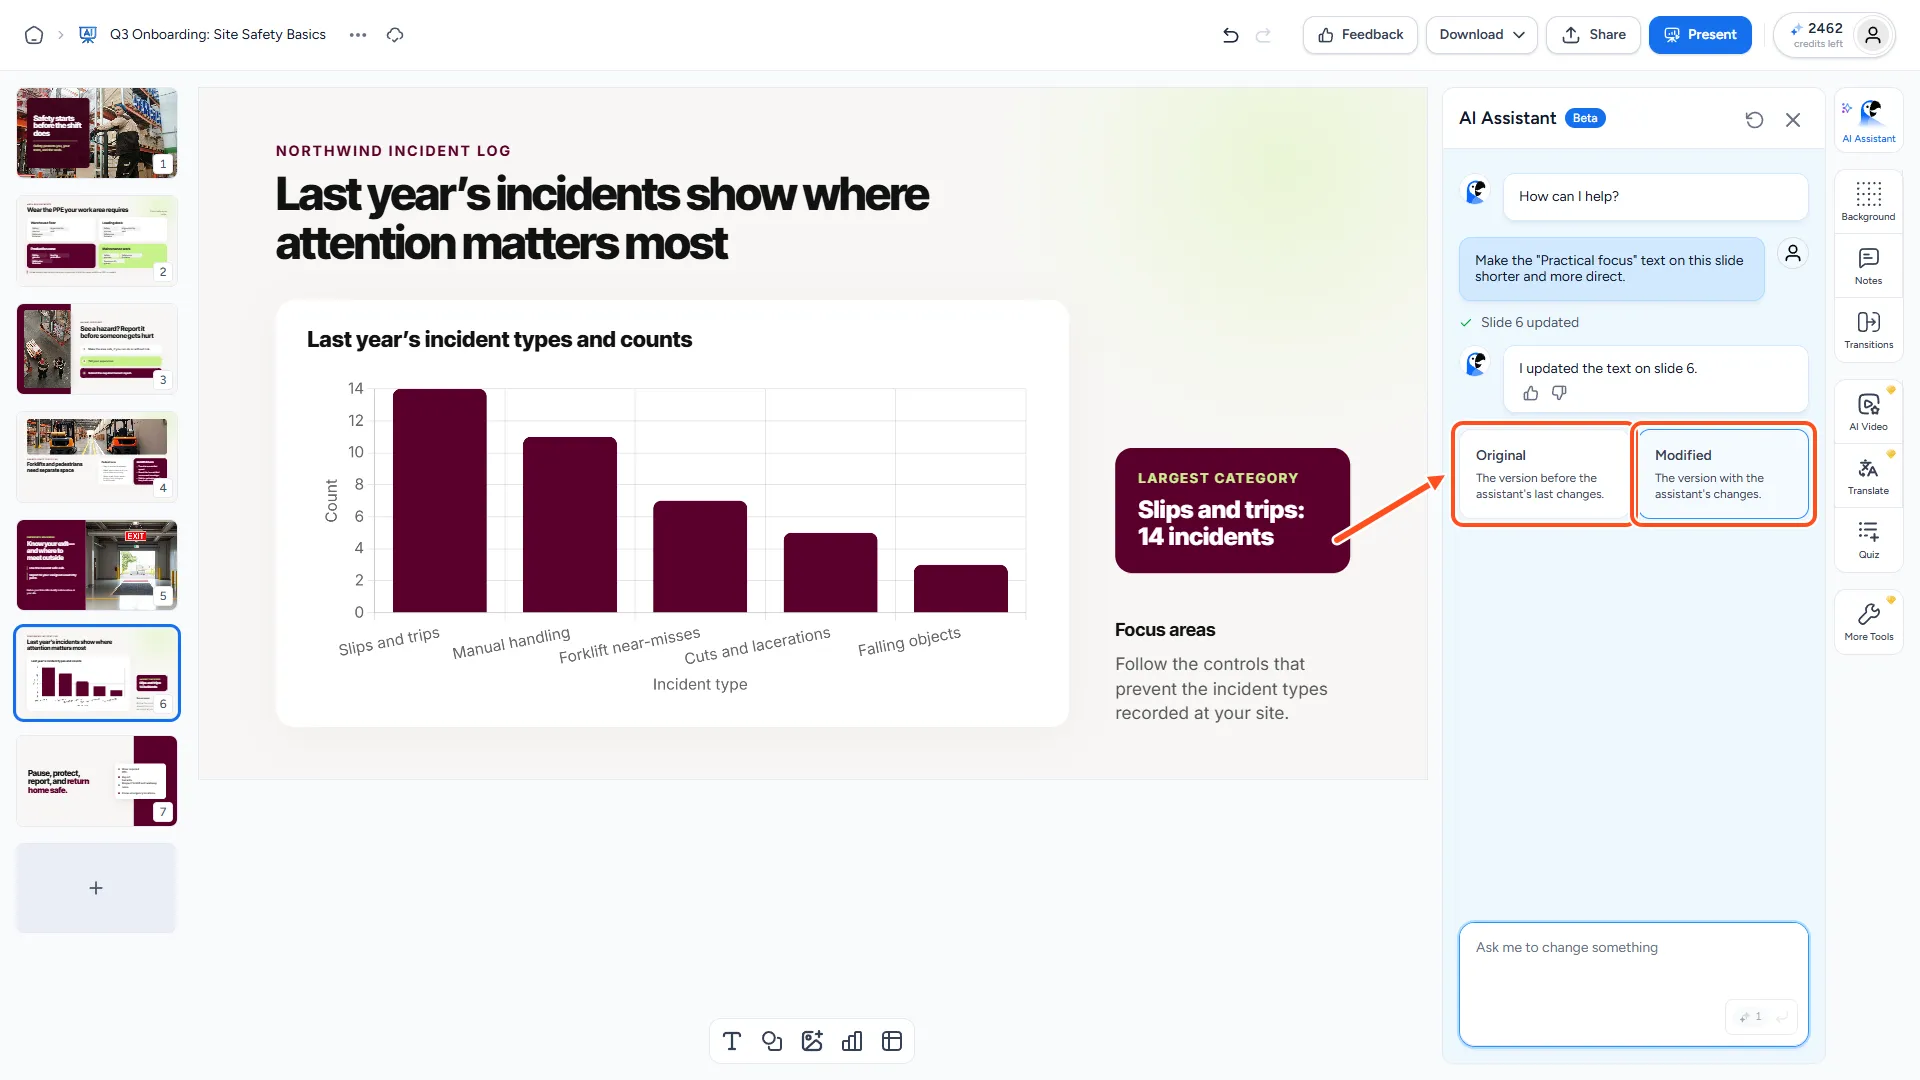Open the Download dropdown
The height and width of the screenshot is (1080, 1920).
click(1481, 35)
